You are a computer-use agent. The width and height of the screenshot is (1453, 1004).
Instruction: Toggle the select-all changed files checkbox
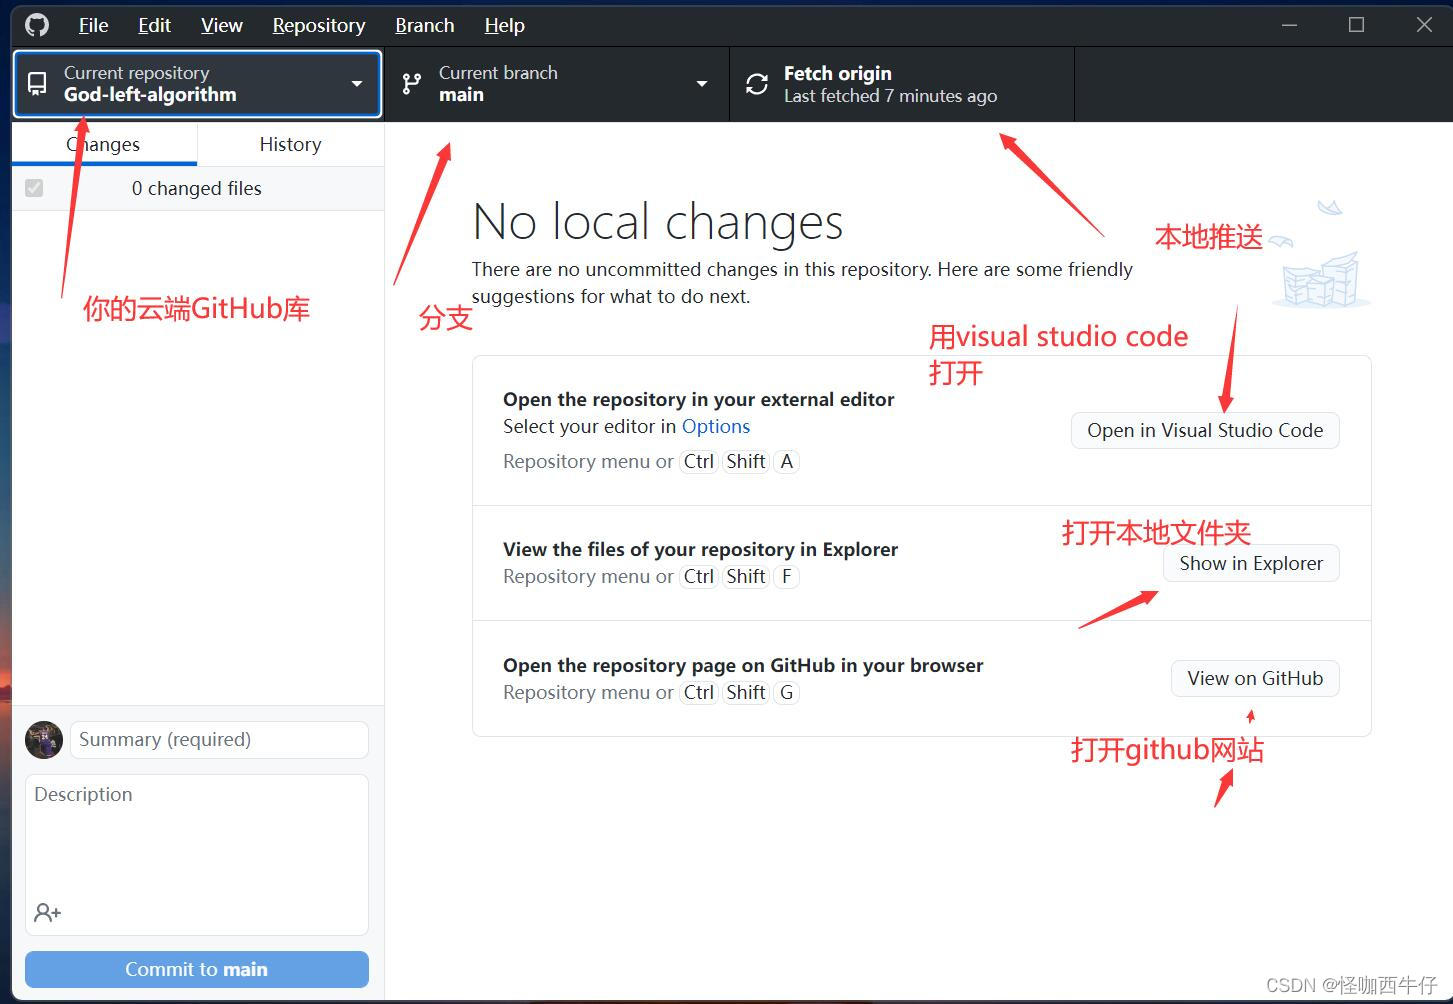click(34, 188)
